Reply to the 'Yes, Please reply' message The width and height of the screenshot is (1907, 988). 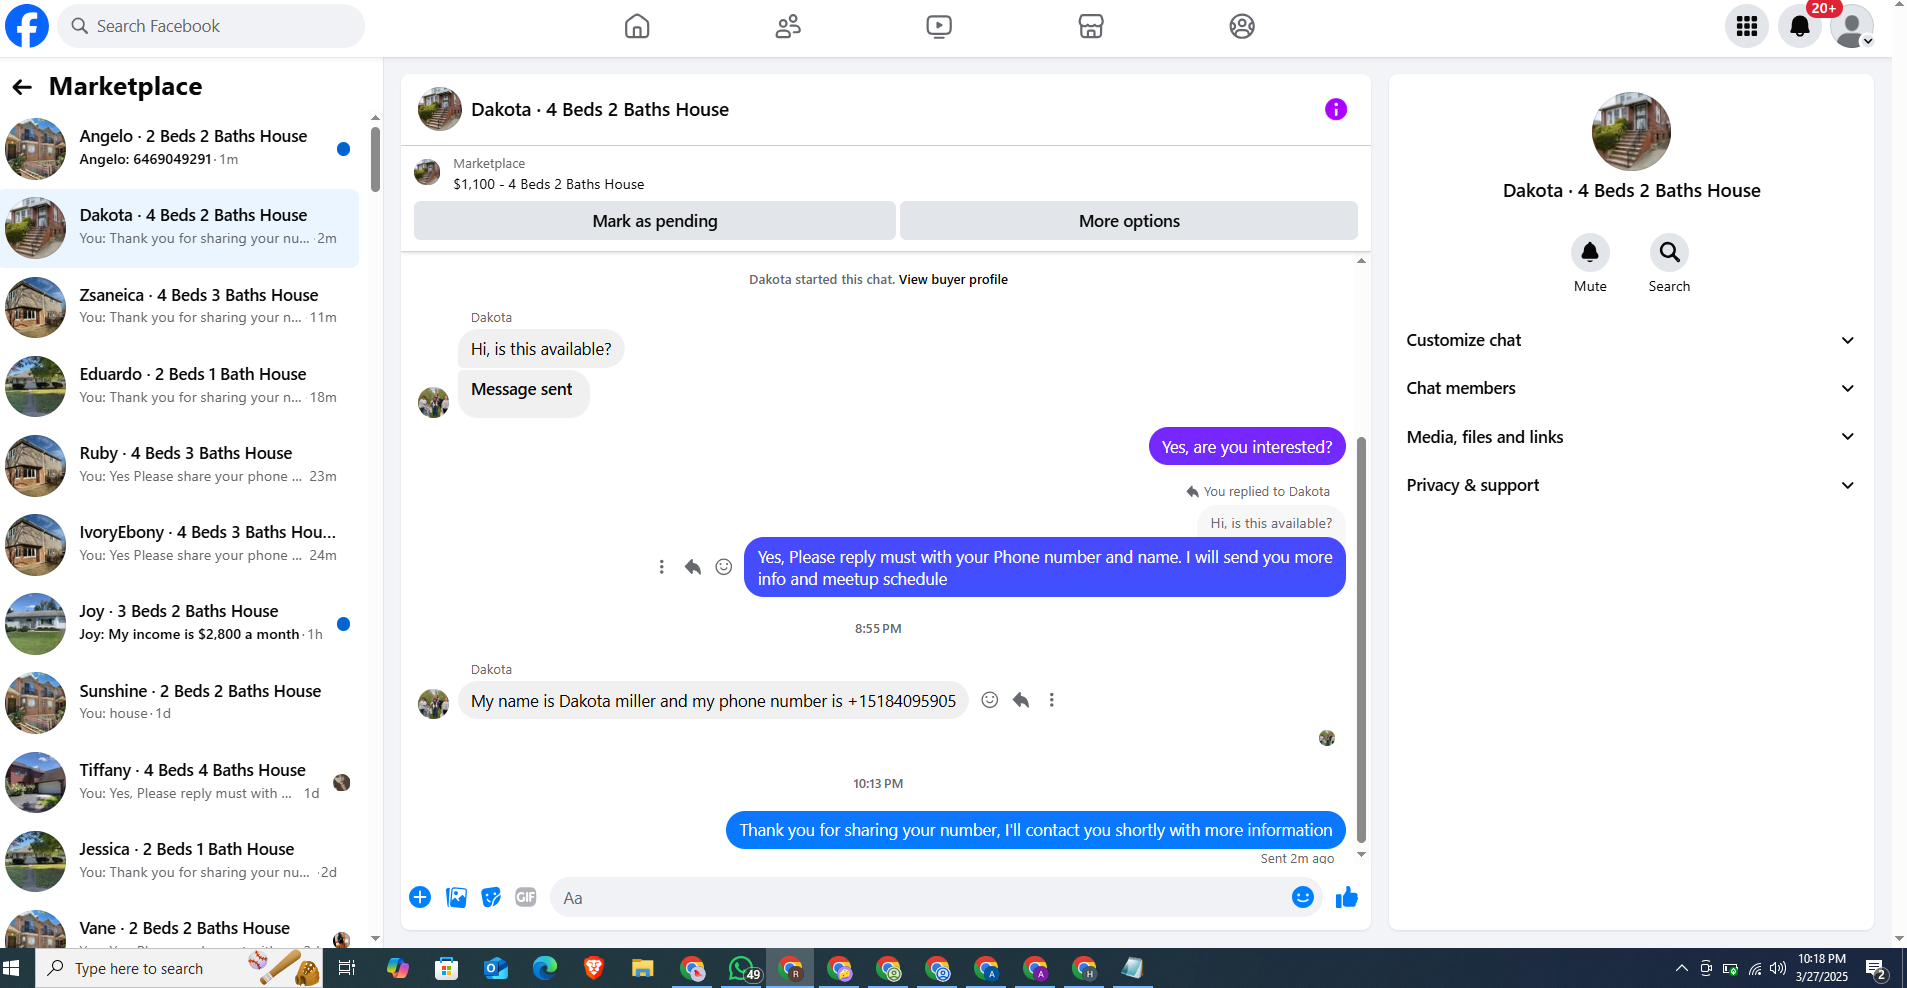click(x=693, y=567)
